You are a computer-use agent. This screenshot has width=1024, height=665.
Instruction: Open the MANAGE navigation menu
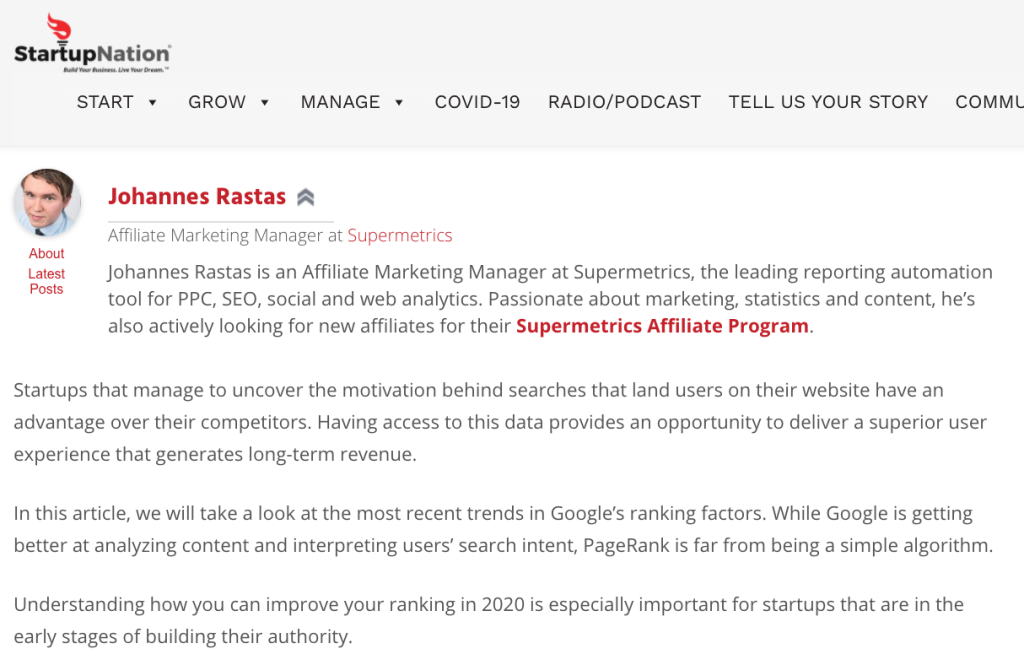coord(340,102)
